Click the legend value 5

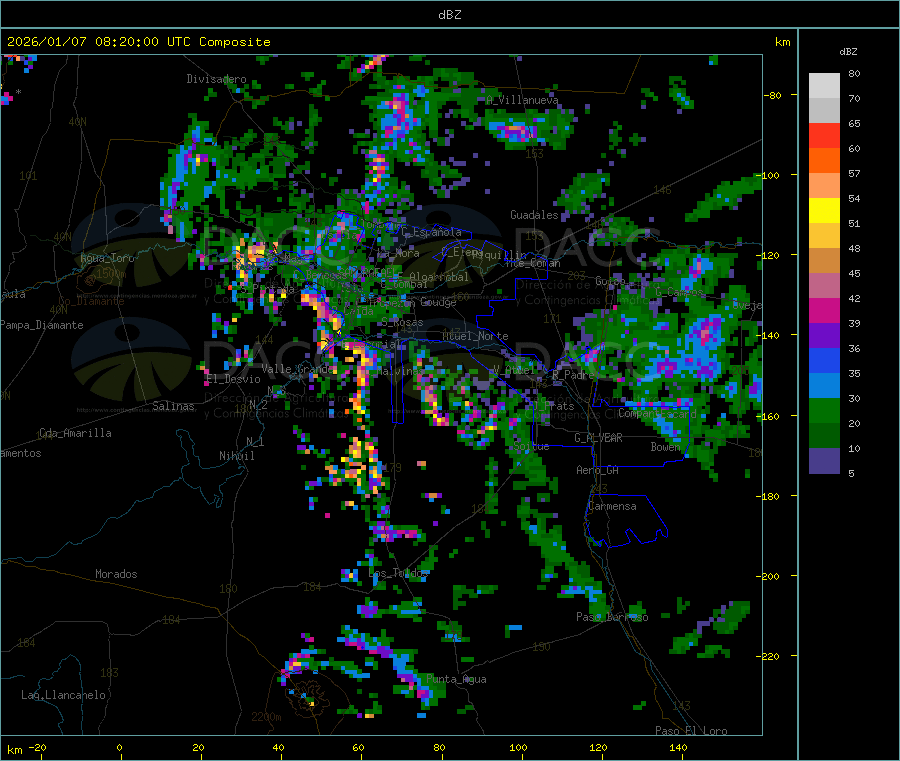point(851,473)
